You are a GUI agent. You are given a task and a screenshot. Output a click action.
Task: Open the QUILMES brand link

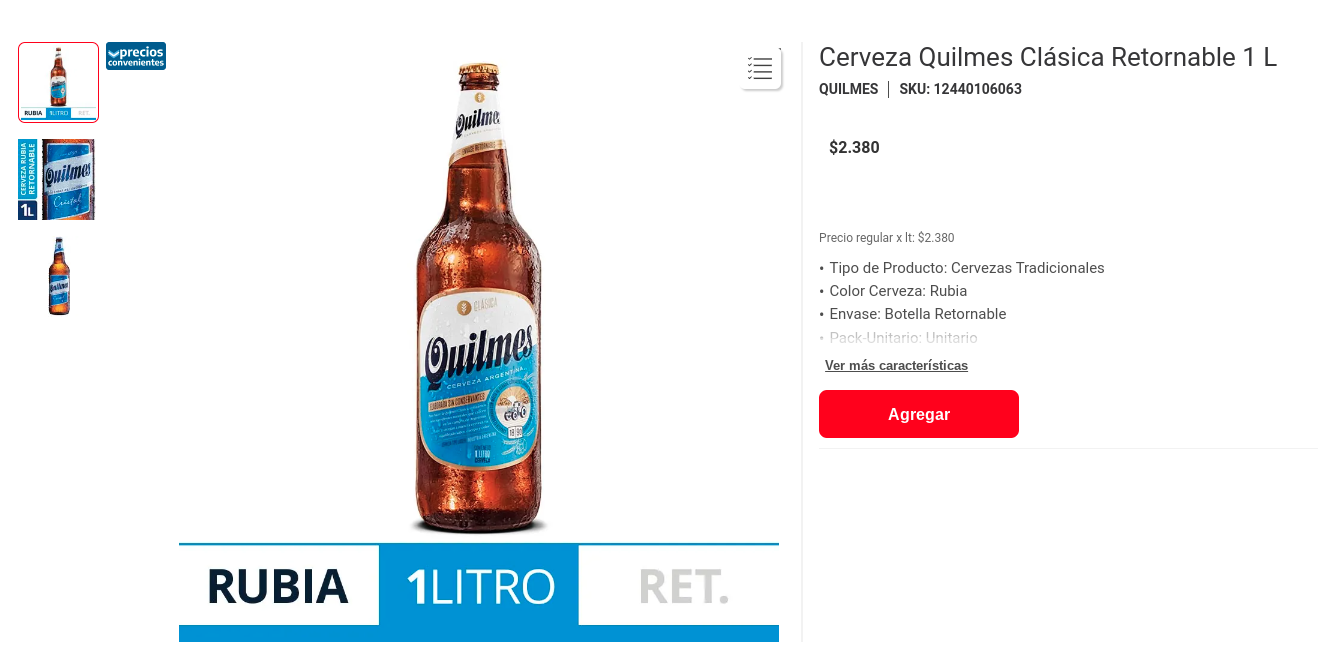tap(848, 89)
